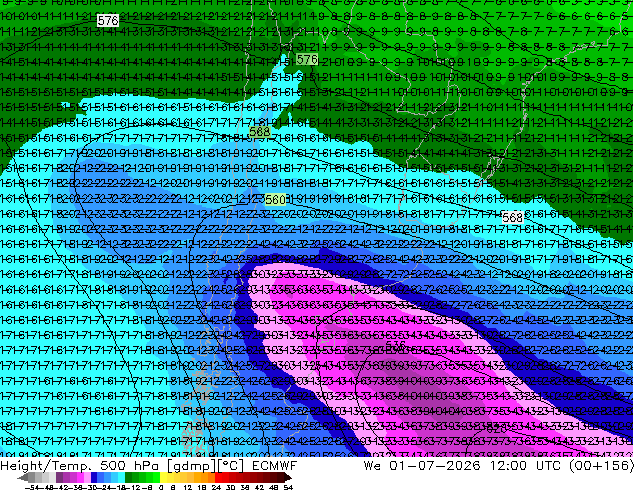Viewport: 634px width, 490px height.
Task: Click the 536 label inside the pink cold core
Action: tap(395, 345)
